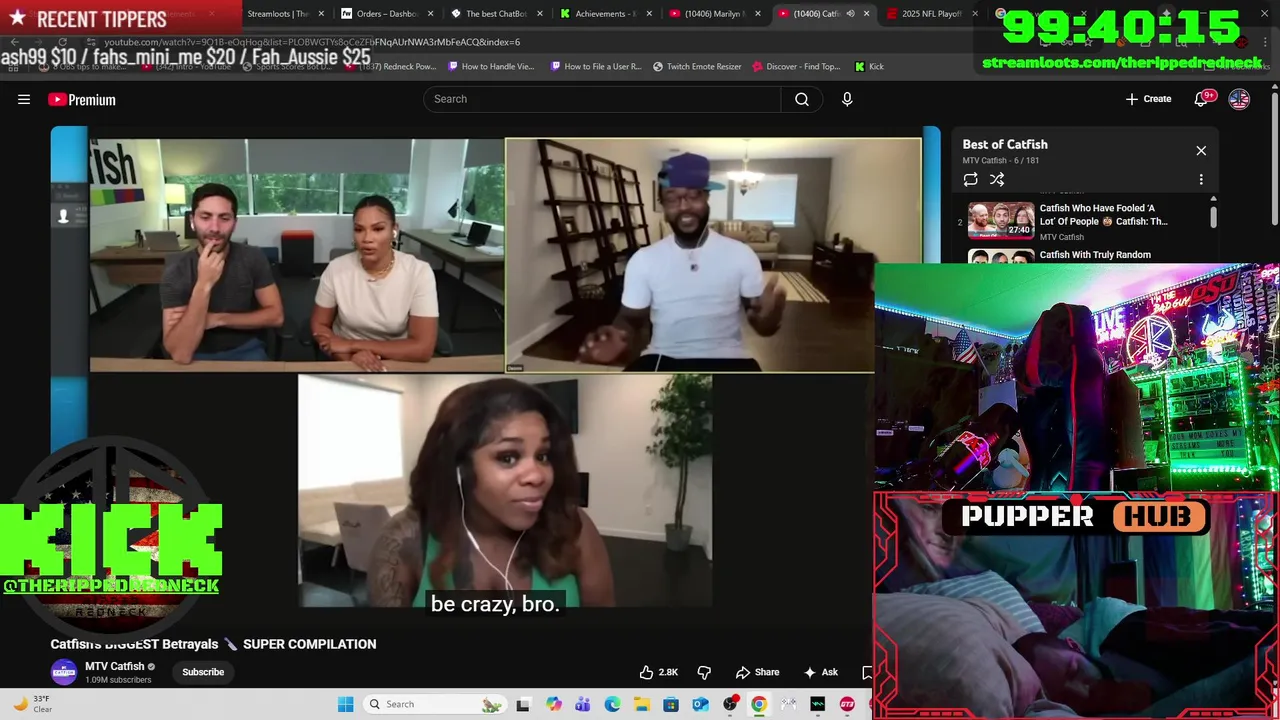Focus the YouTube search input field
This screenshot has width=1280, height=720.
click(x=602, y=99)
